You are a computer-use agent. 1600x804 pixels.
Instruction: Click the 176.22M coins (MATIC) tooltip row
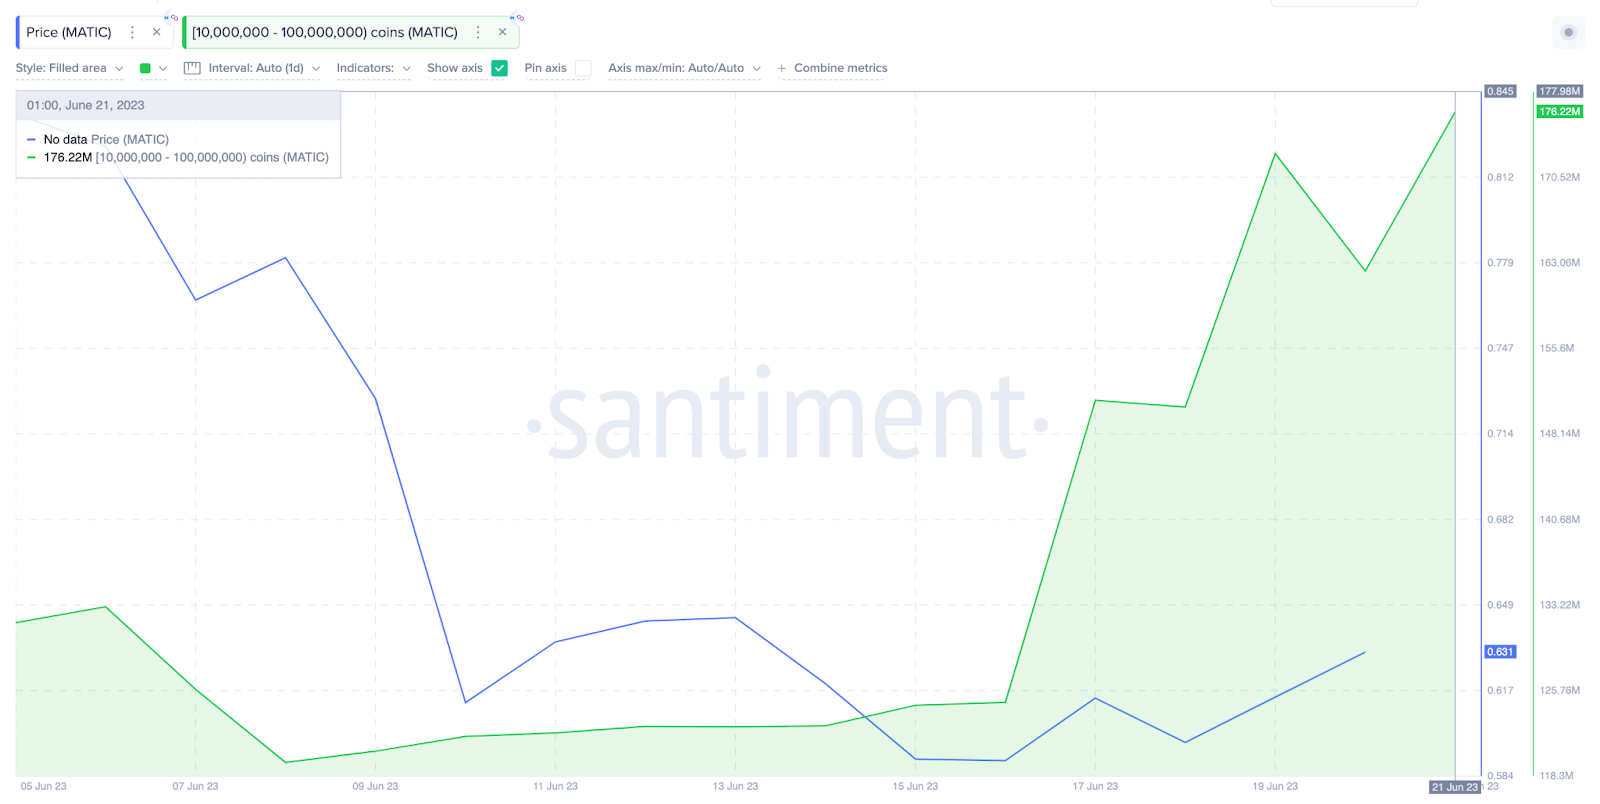point(178,158)
